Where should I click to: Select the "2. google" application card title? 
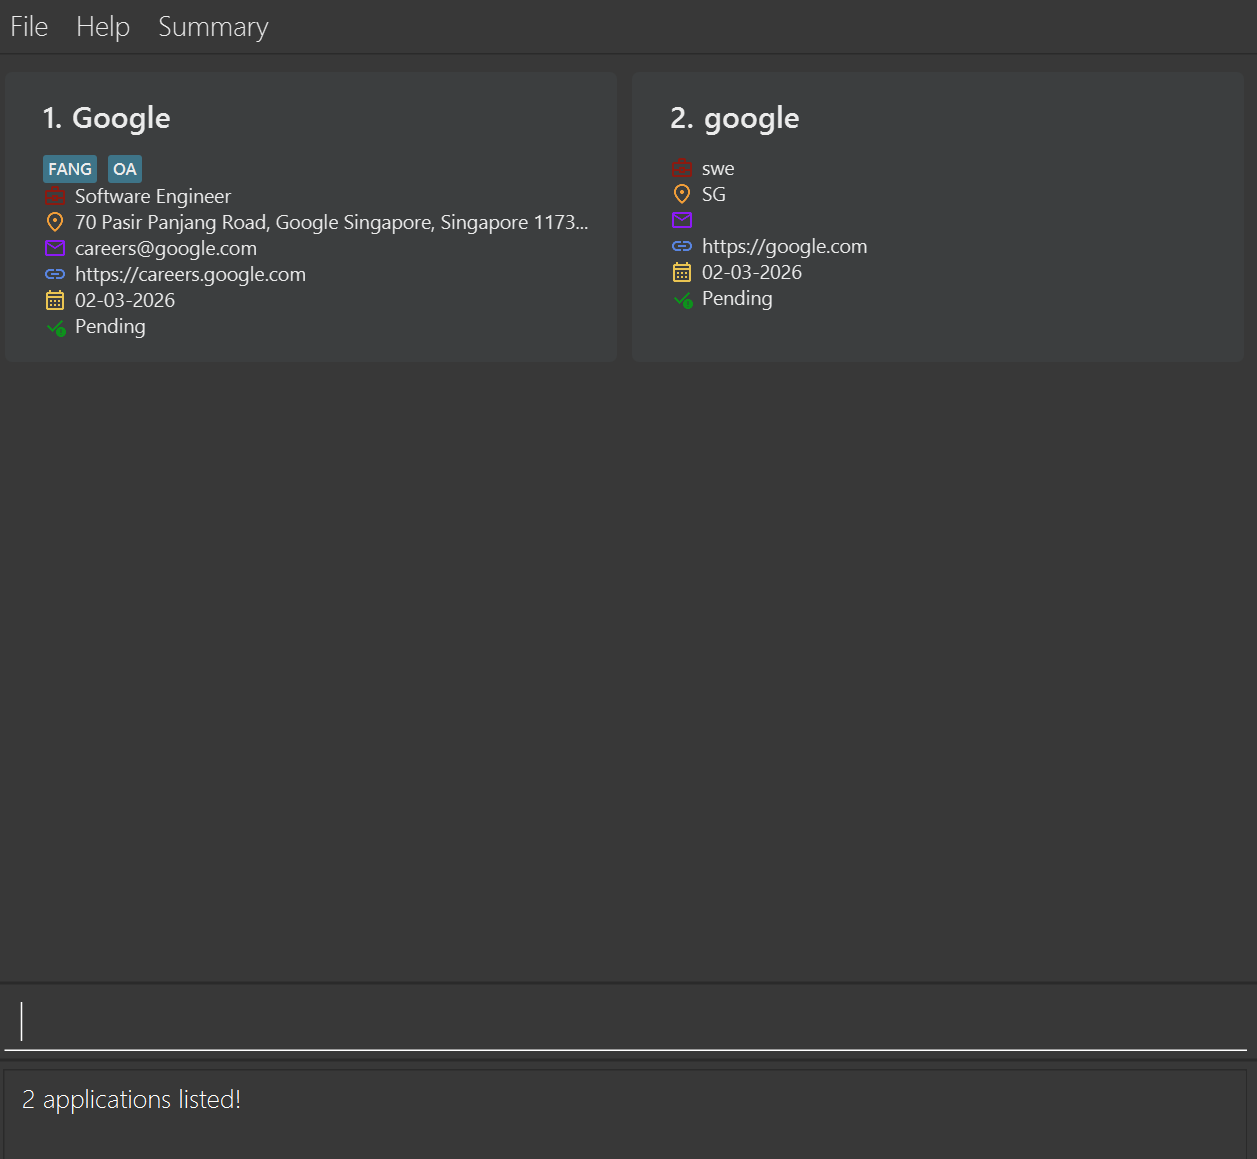735,118
